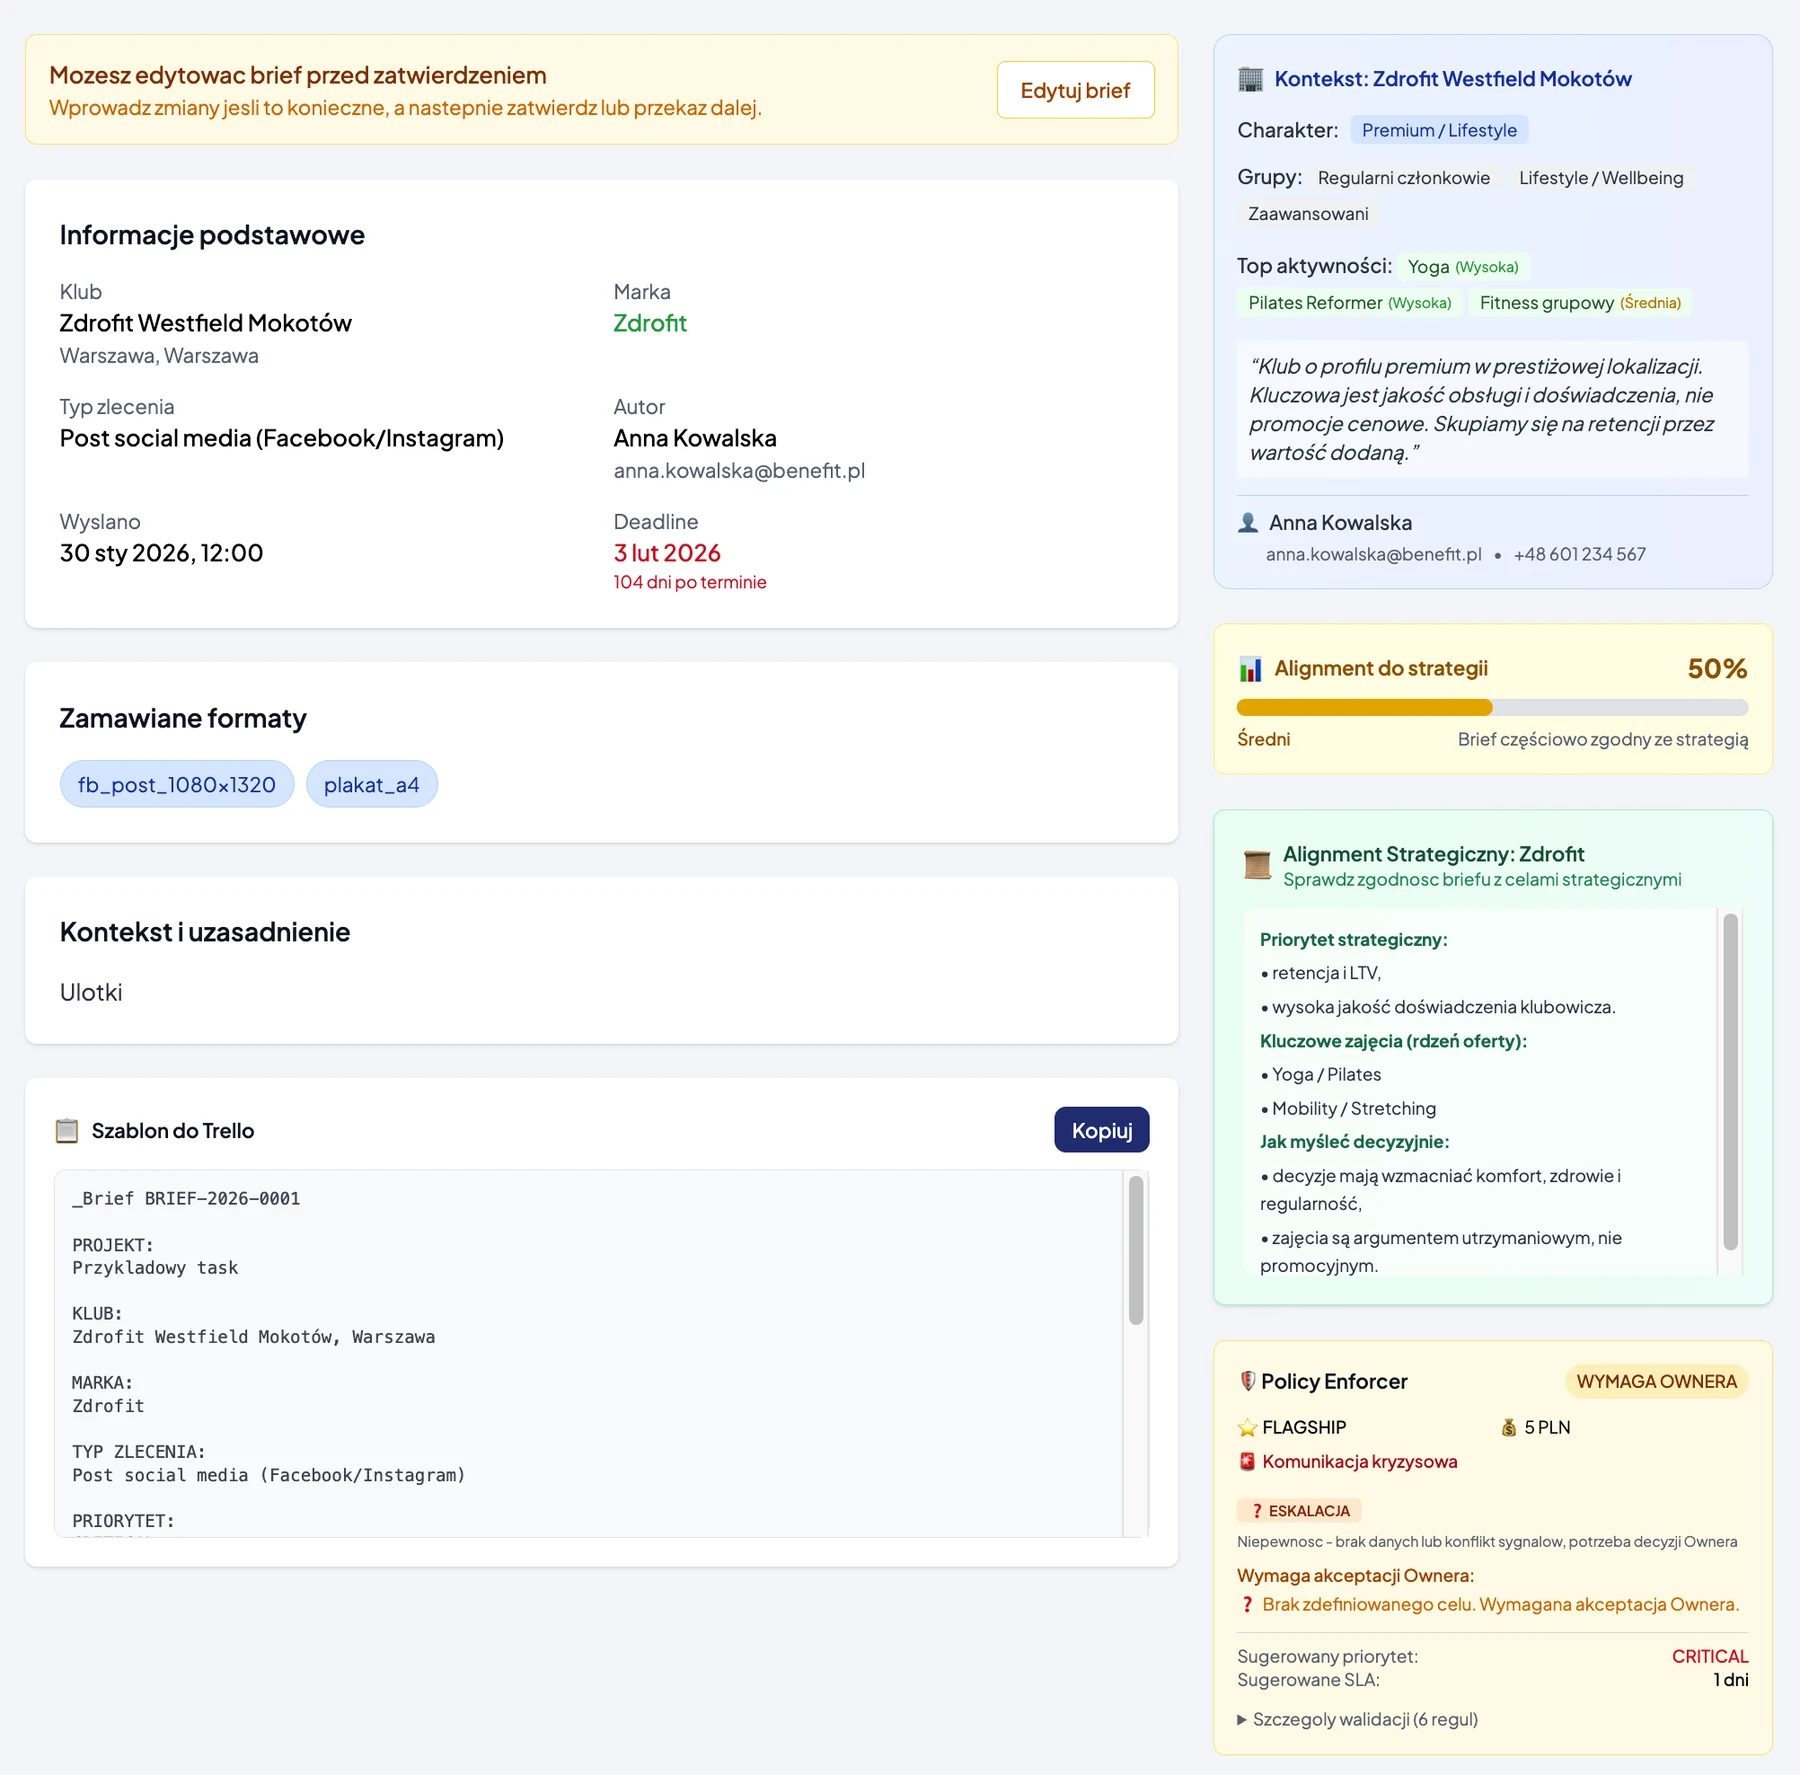Click the Edytuj brief button
The width and height of the screenshot is (1800, 1775).
pos(1075,90)
